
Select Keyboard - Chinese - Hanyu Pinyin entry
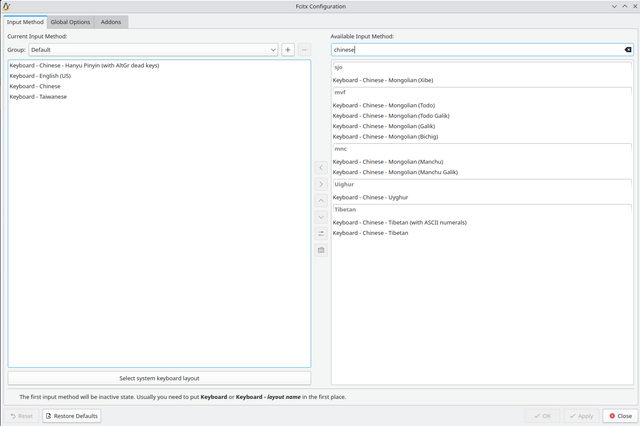point(159,66)
